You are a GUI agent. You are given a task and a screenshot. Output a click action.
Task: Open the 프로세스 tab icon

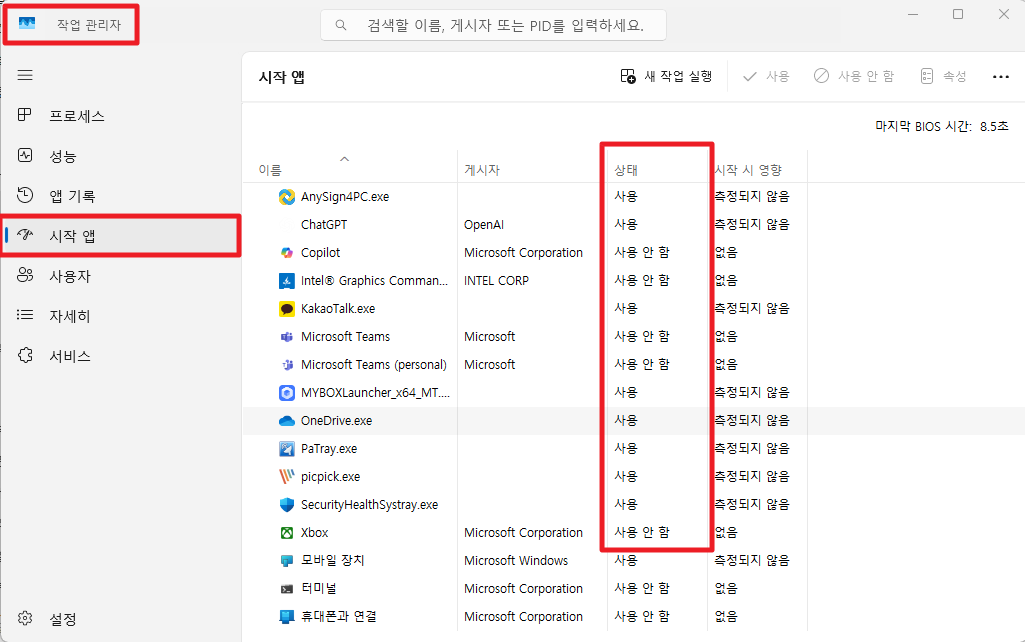[x=25, y=115]
